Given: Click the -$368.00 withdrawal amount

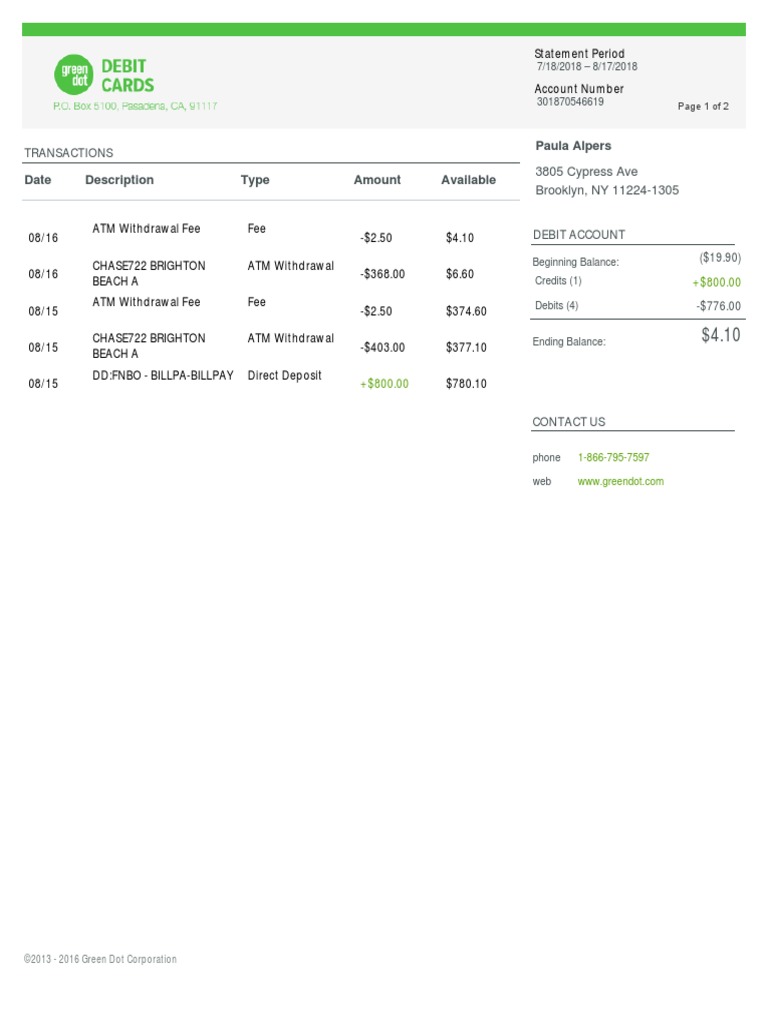Looking at the screenshot, I should coord(383,274).
